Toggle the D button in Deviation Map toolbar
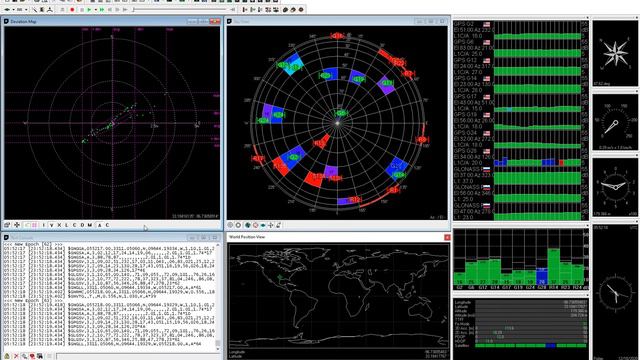 click(82, 225)
